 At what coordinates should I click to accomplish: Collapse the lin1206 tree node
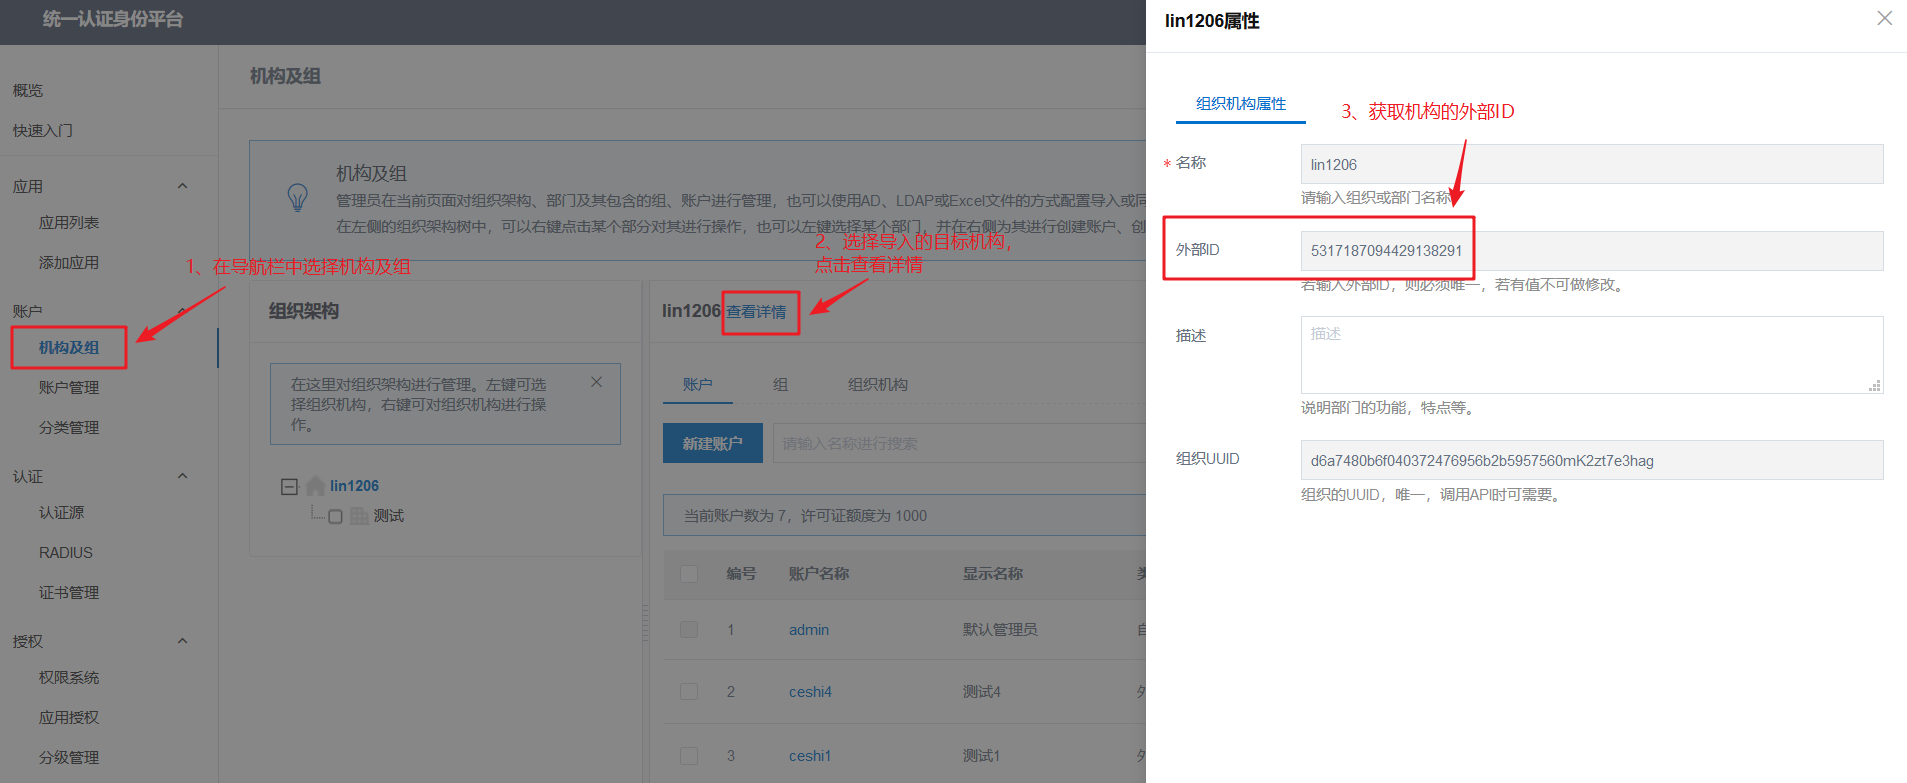point(289,486)
